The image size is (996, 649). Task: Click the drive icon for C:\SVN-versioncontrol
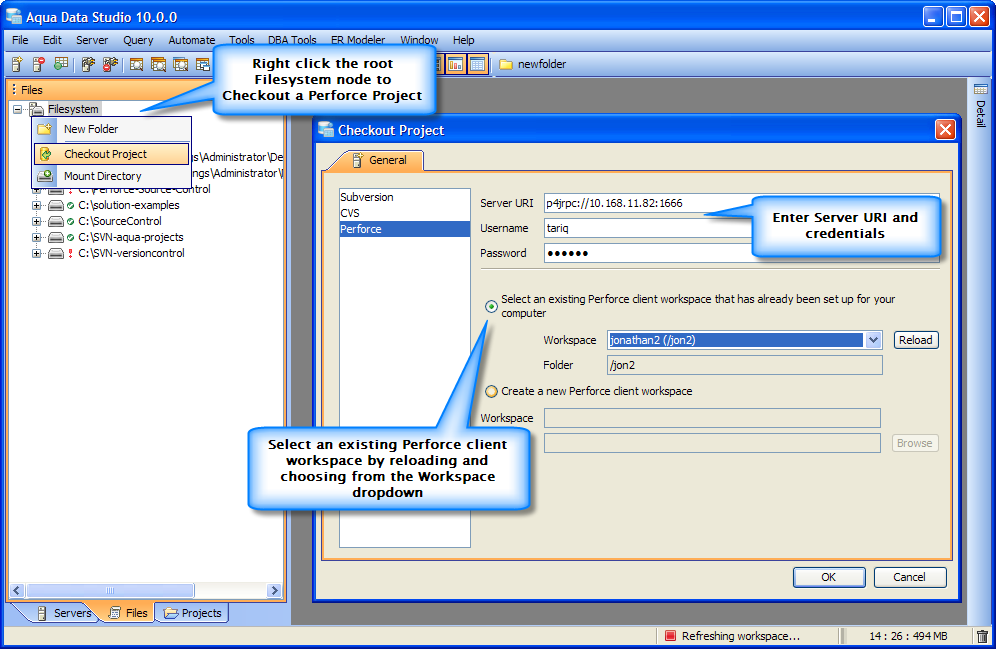pyautogui.click(x=56, y=253)
